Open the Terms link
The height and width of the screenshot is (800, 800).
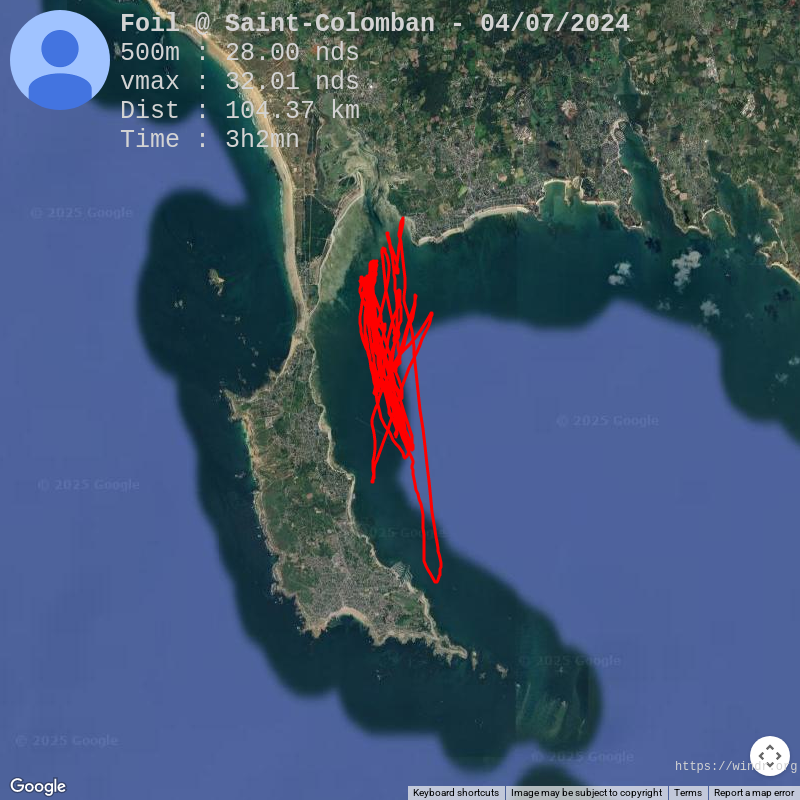point(687,792)
